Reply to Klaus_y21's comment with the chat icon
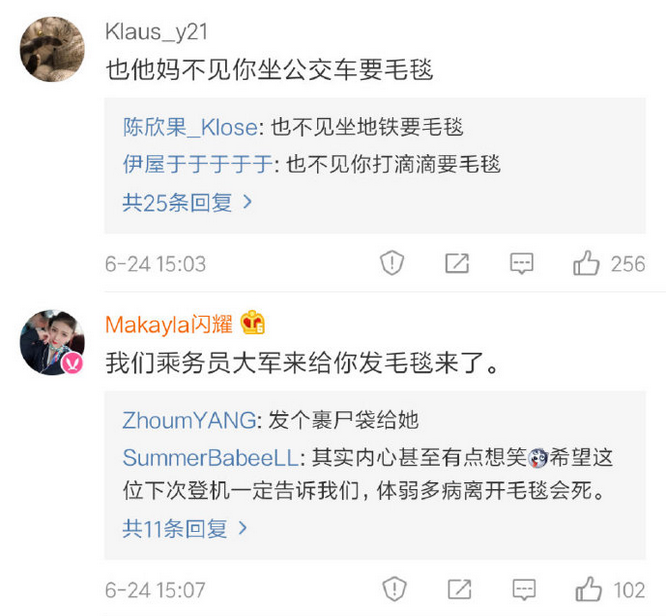The image size is (666, 616). point(521,264)
